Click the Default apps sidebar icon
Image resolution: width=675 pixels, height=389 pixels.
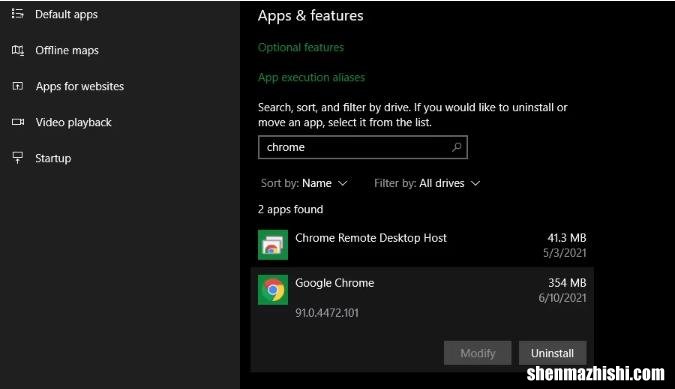(18, 14)
